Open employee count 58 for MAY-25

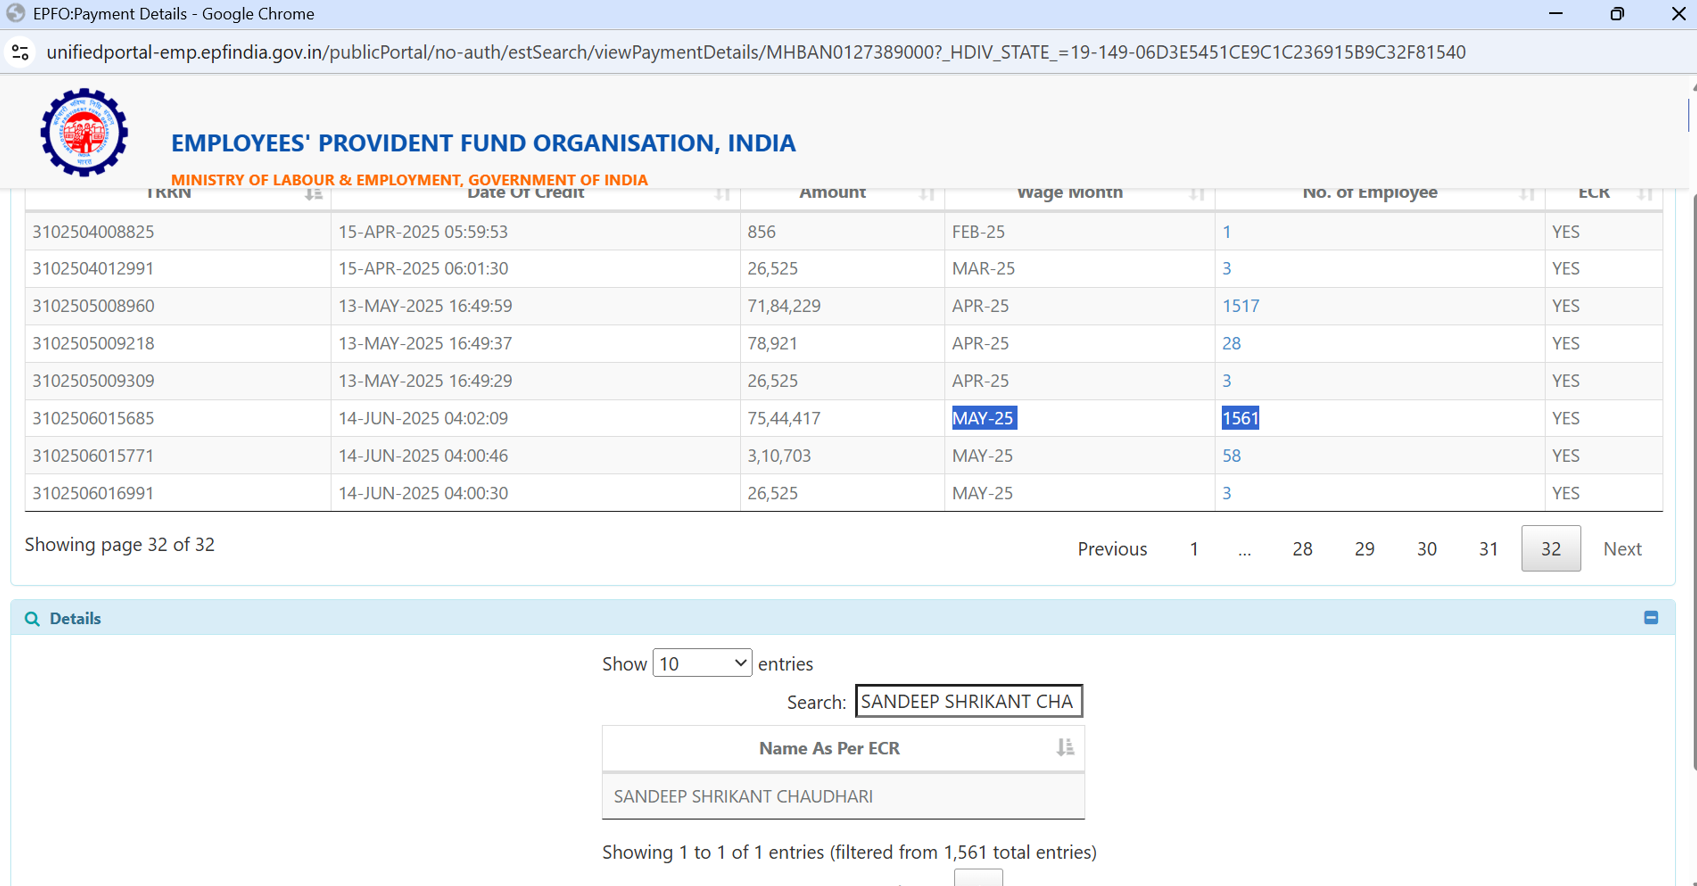click(1231, 456)
